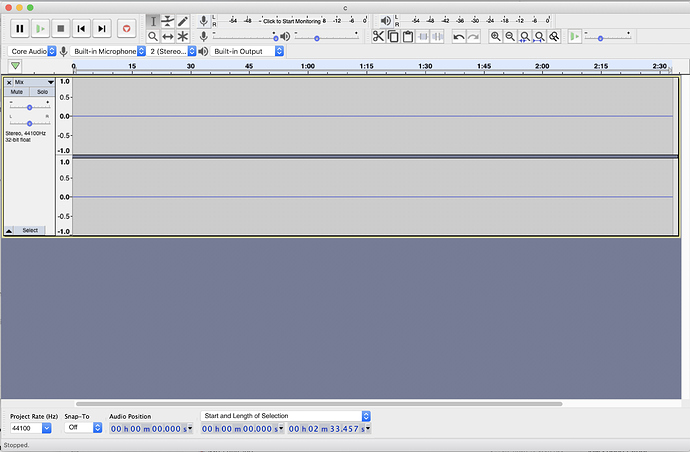The height and width of the screenshot is (452, 690).
Task: Select the Multi-Tool asterisk icon
Action: (183, 37)
